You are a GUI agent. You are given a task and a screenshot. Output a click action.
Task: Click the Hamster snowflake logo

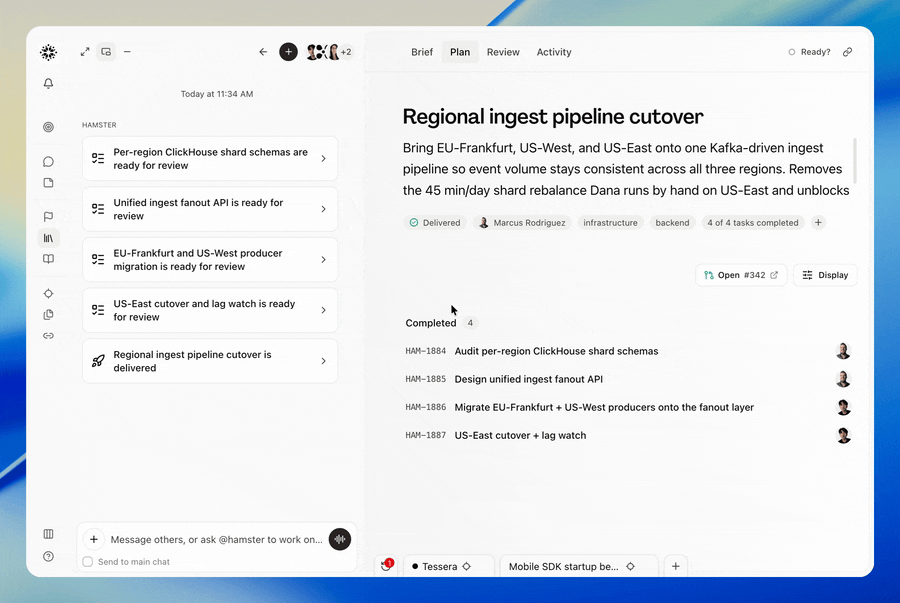tap(48, 52)
